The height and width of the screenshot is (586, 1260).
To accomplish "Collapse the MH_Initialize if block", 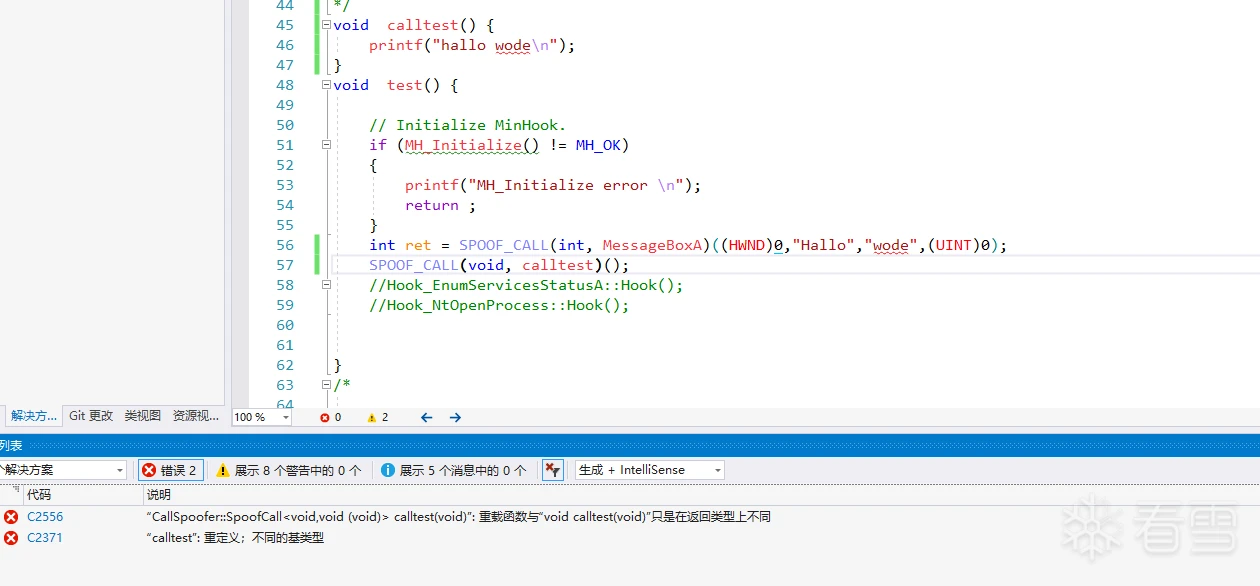I will 326,145.
